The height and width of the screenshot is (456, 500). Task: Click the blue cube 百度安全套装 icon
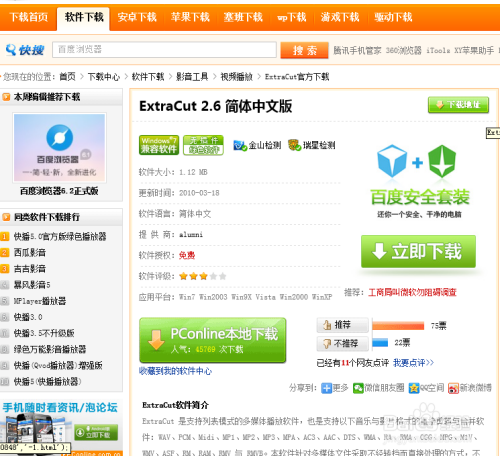pos(392,161)
